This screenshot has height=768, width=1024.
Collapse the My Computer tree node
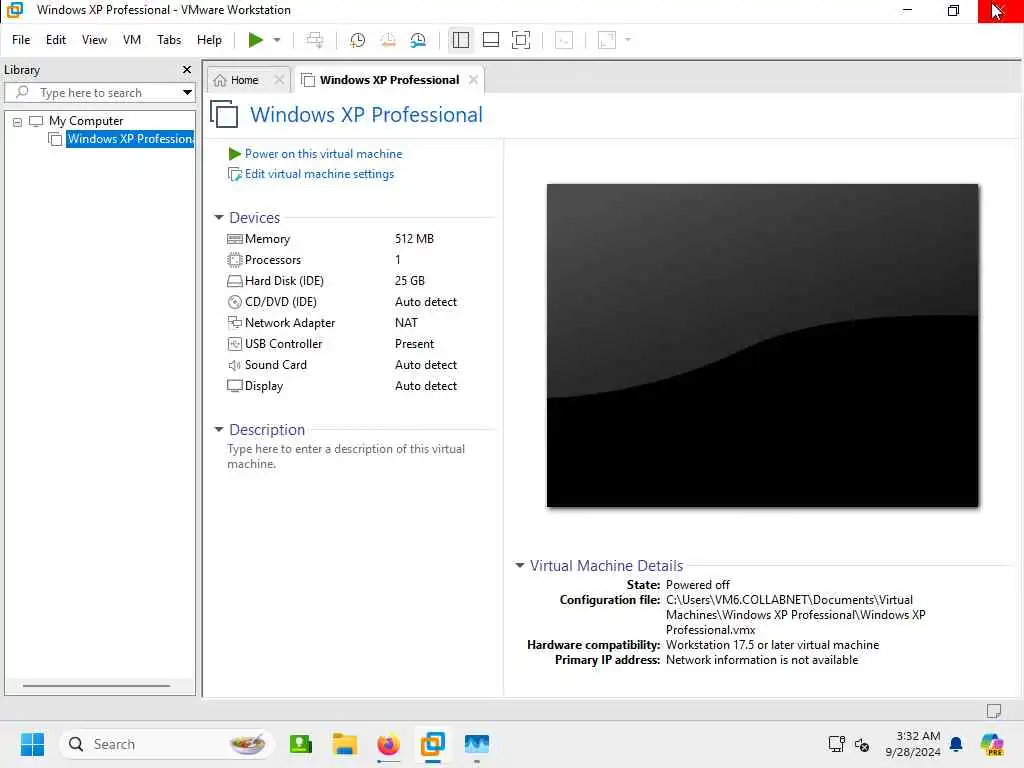click(18, 121)
